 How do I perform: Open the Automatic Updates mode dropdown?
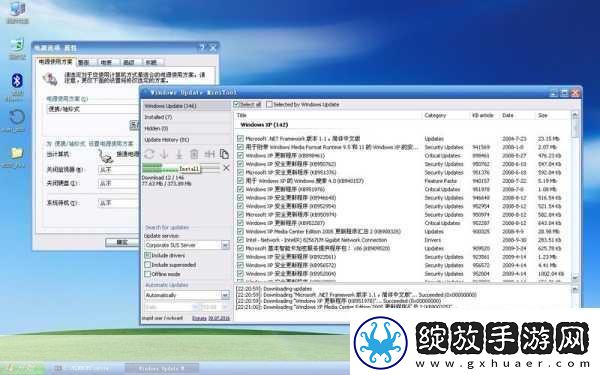tap(225, 295)
